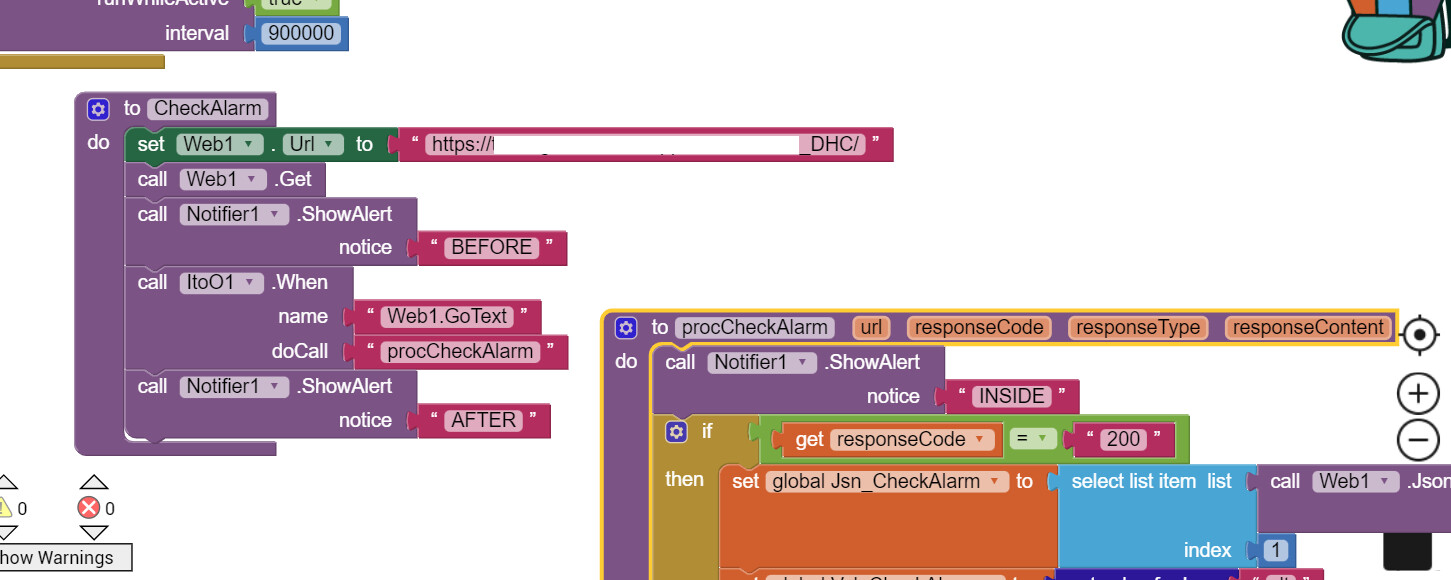Click the recenter workspace crosshair icon

click(x=1419, y=335)
